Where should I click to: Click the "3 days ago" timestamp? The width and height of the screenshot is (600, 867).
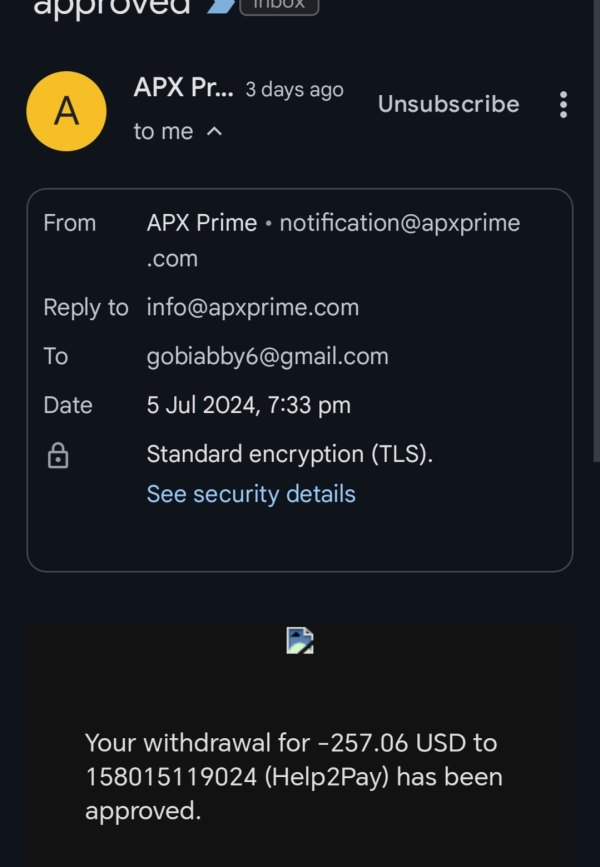294,89
